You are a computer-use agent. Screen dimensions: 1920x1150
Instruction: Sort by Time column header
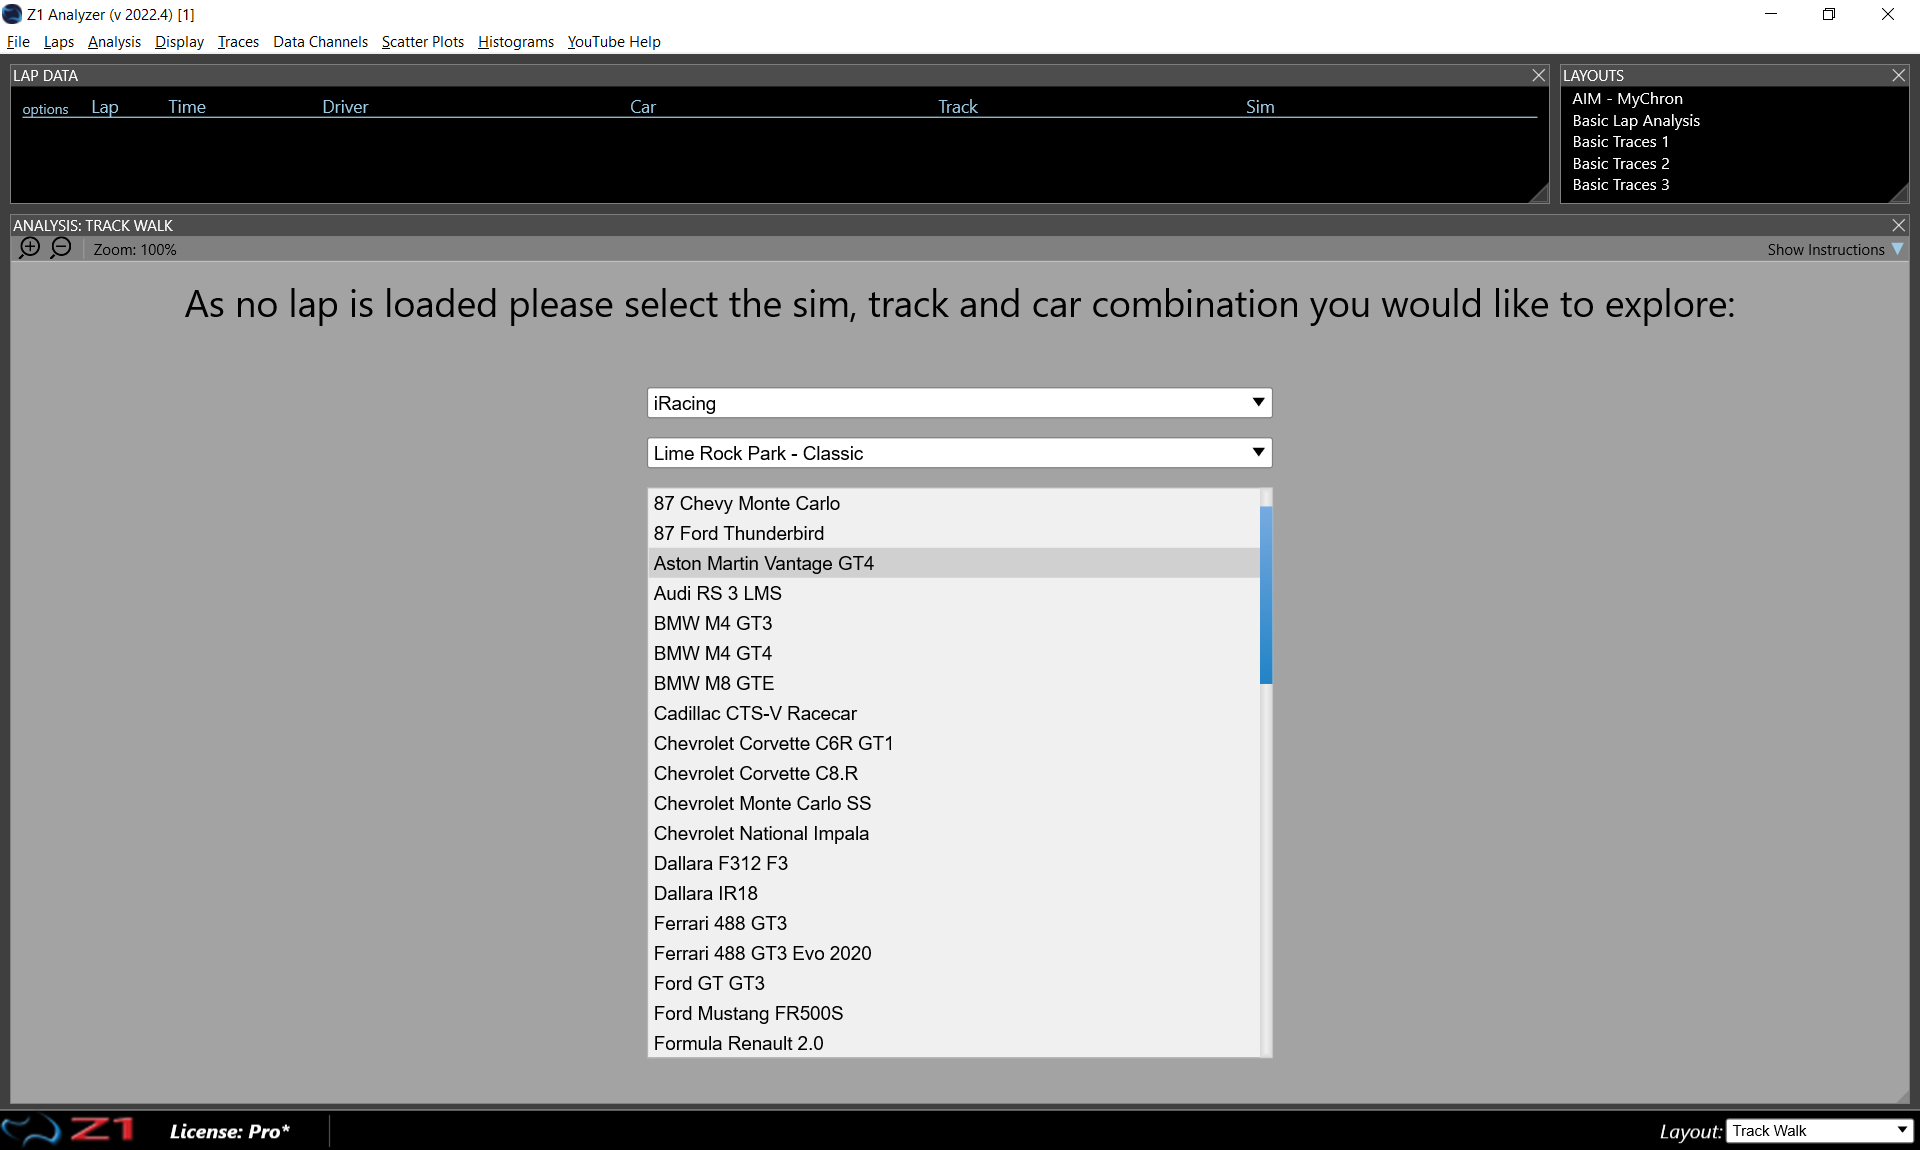(187, 107)
